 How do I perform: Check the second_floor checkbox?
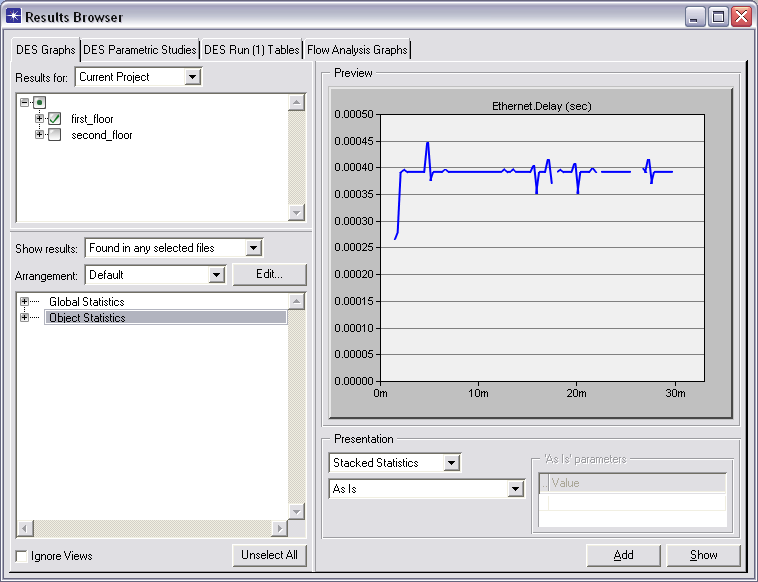[55, 135]
